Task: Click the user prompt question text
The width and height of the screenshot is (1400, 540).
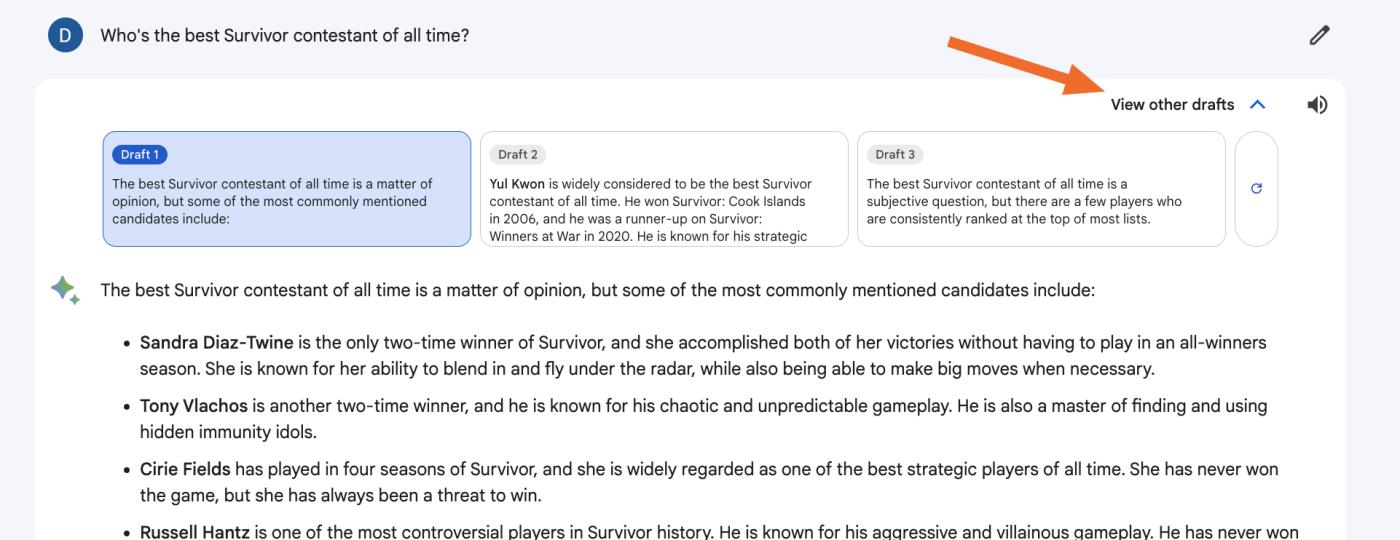Action: (285, 36)
